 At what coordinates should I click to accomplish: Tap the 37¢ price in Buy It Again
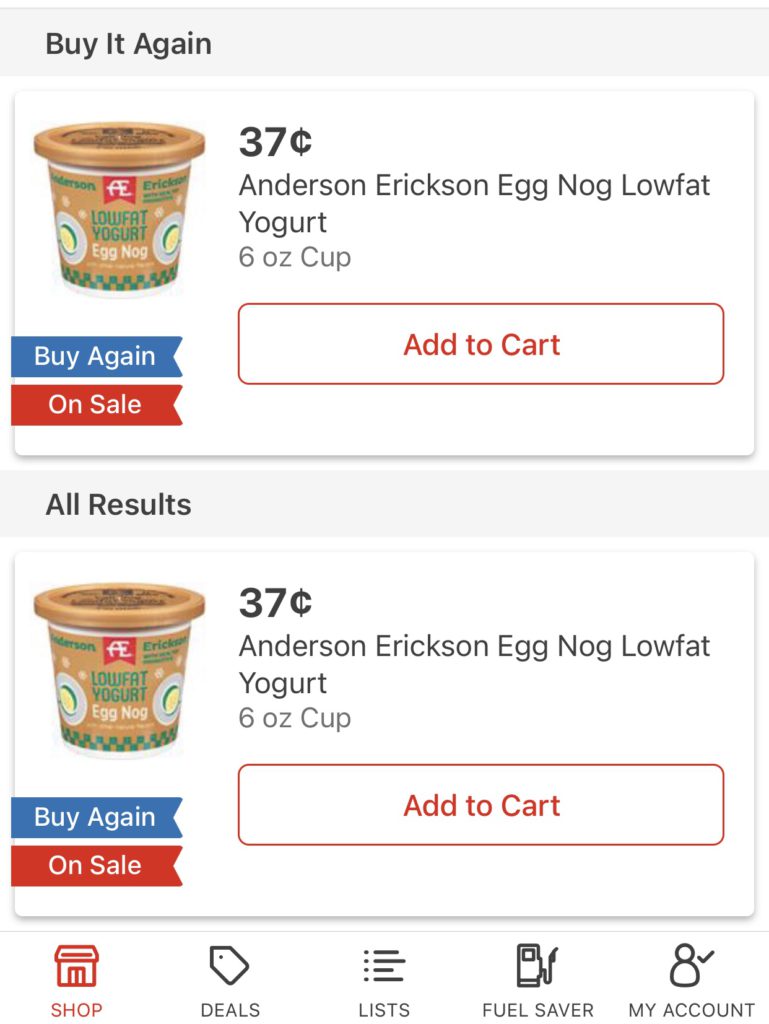tap(275, 143)
